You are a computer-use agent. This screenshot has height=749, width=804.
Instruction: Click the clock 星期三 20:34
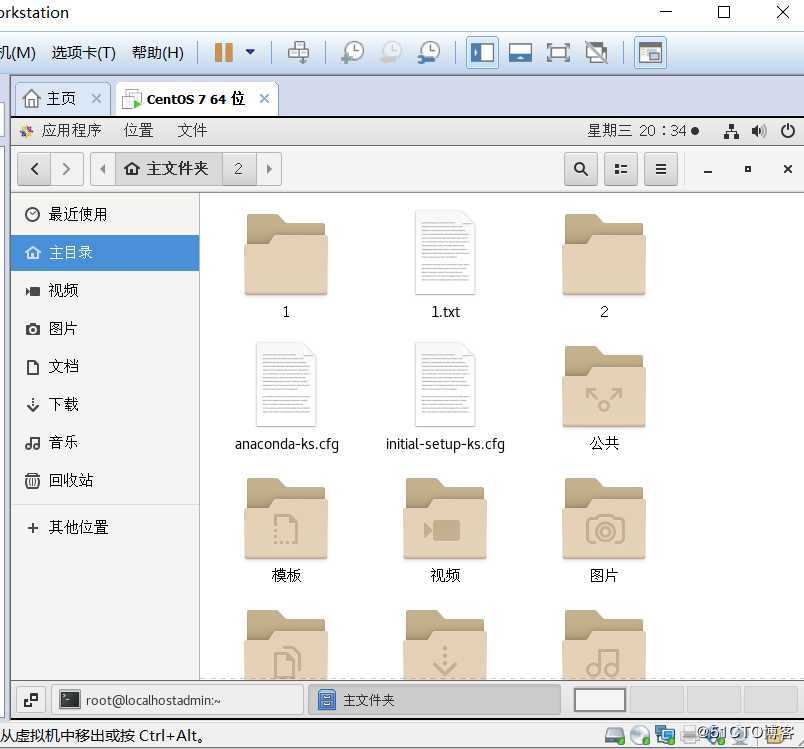(642, 131)
